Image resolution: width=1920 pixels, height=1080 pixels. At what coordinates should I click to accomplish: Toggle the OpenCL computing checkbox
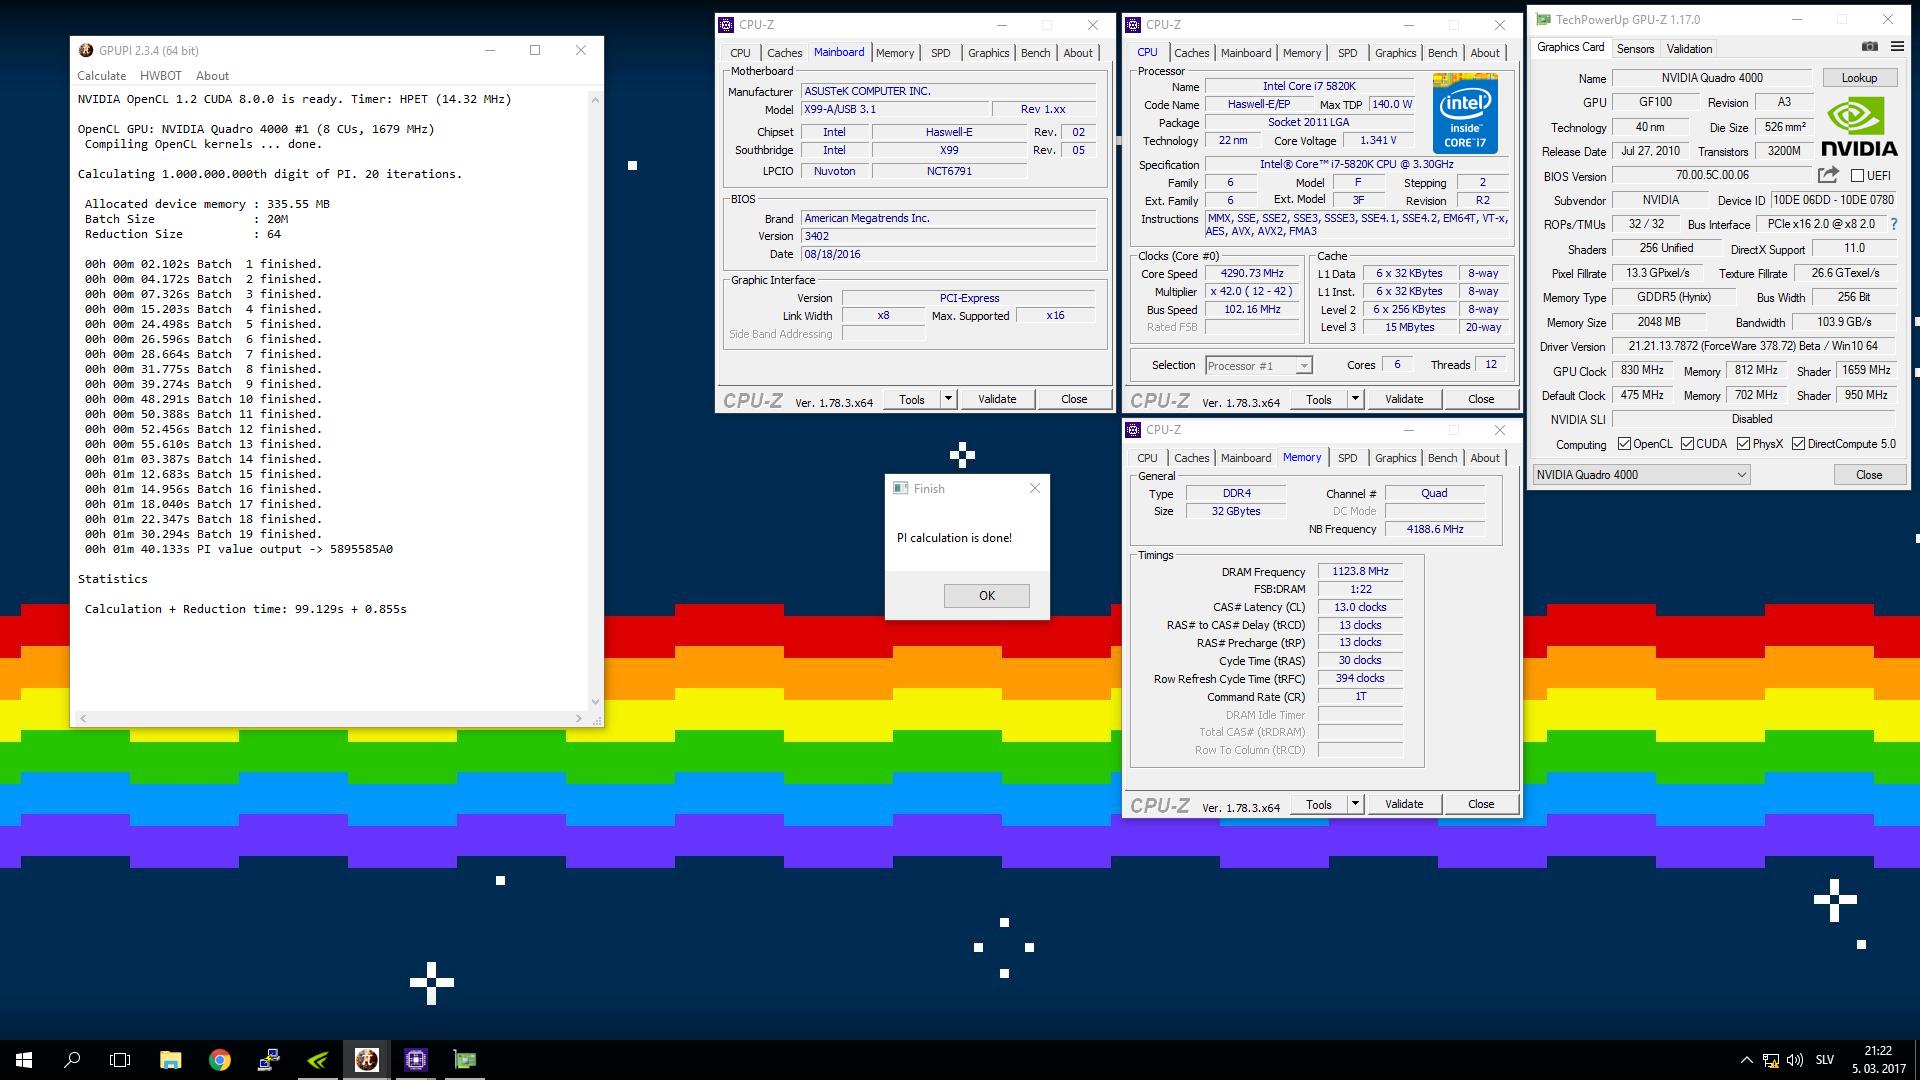click(x=1625, y=444)
